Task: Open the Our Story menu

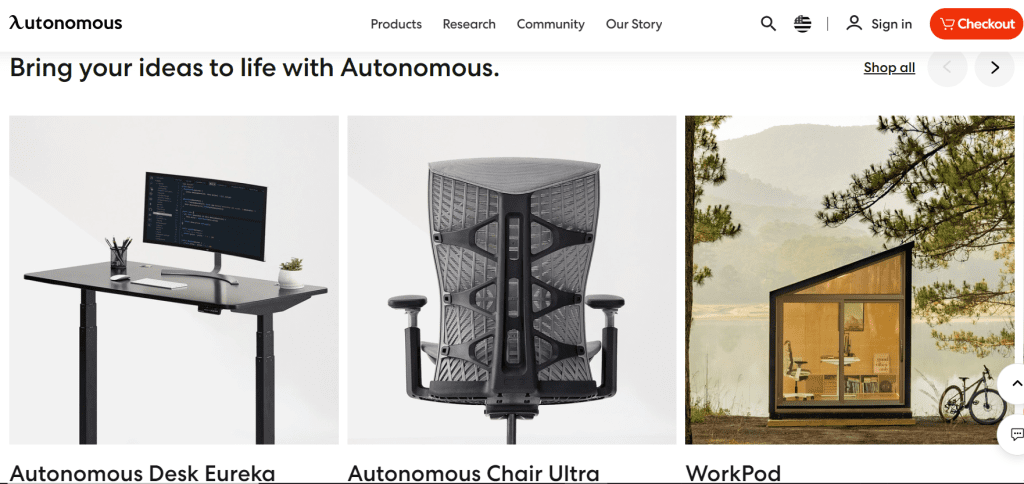Action: coord(633,24)
